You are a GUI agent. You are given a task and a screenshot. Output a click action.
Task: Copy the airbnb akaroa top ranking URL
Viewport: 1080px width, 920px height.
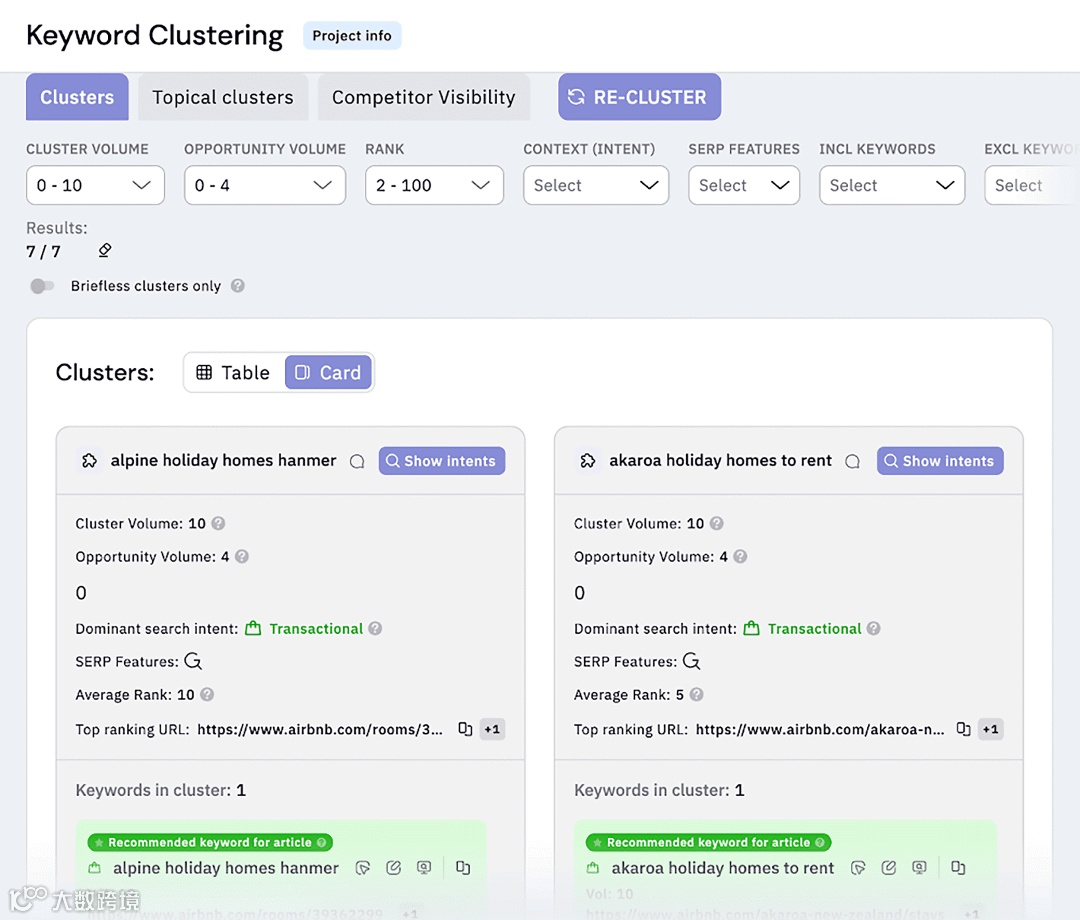(963, 729)
